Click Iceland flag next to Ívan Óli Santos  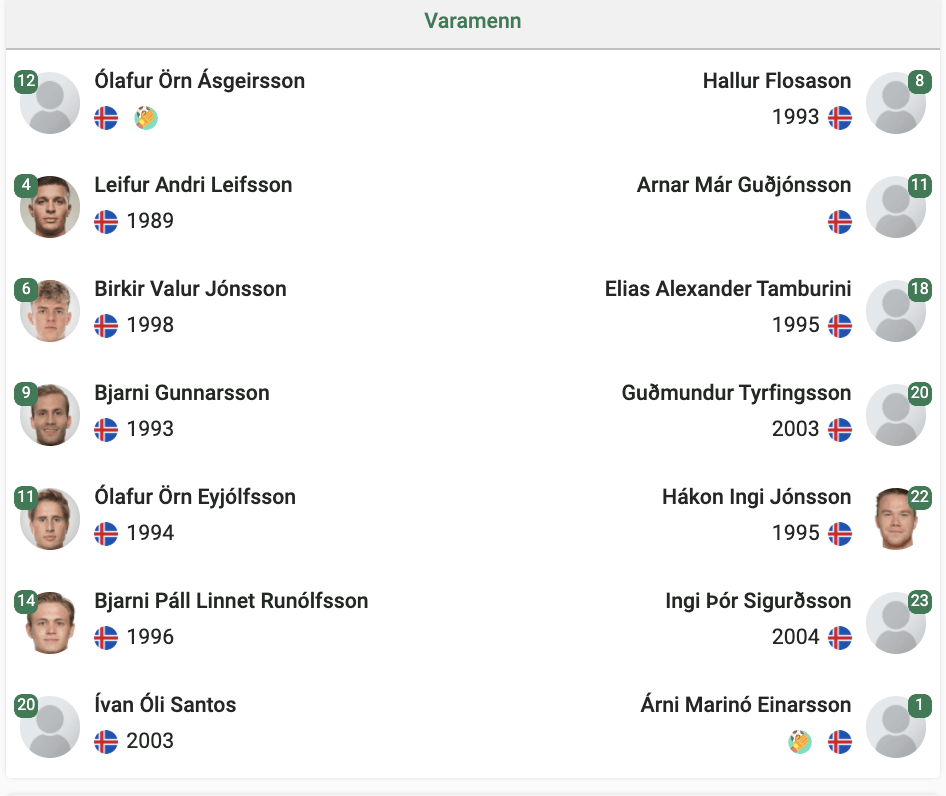click(x=106, y=742)
